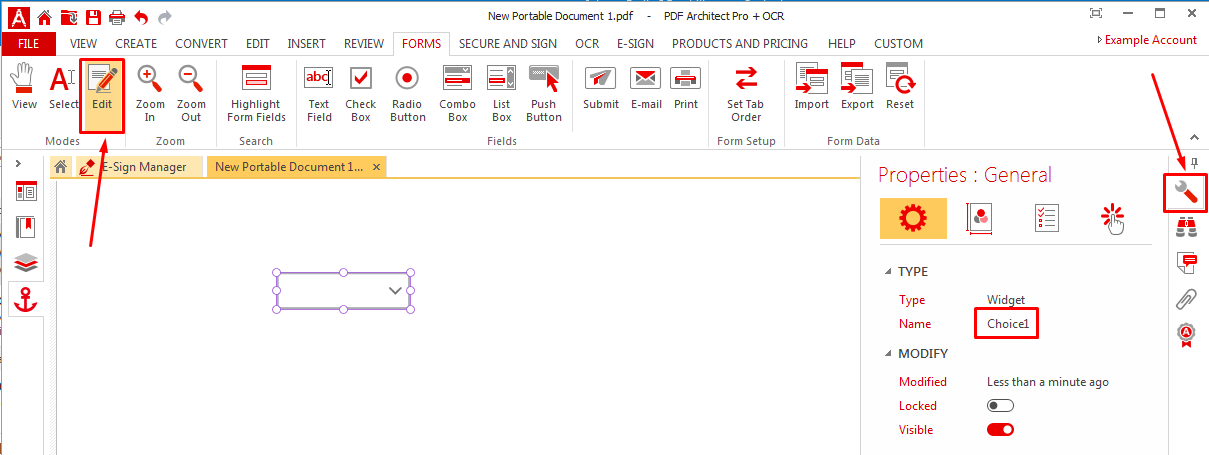Collapse the ribbon with the chevron
The height and width of the screenshot is (455, 1209).
1192,138
